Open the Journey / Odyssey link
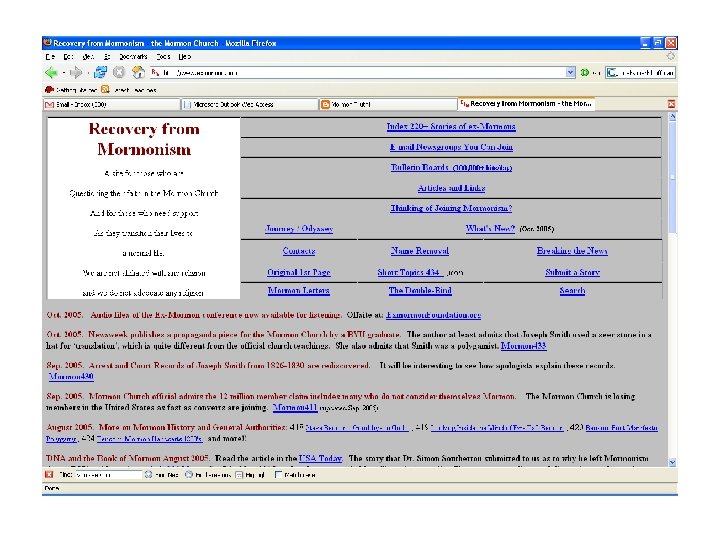The height and width of the screenshot is (540, 720). click(299, 229)
